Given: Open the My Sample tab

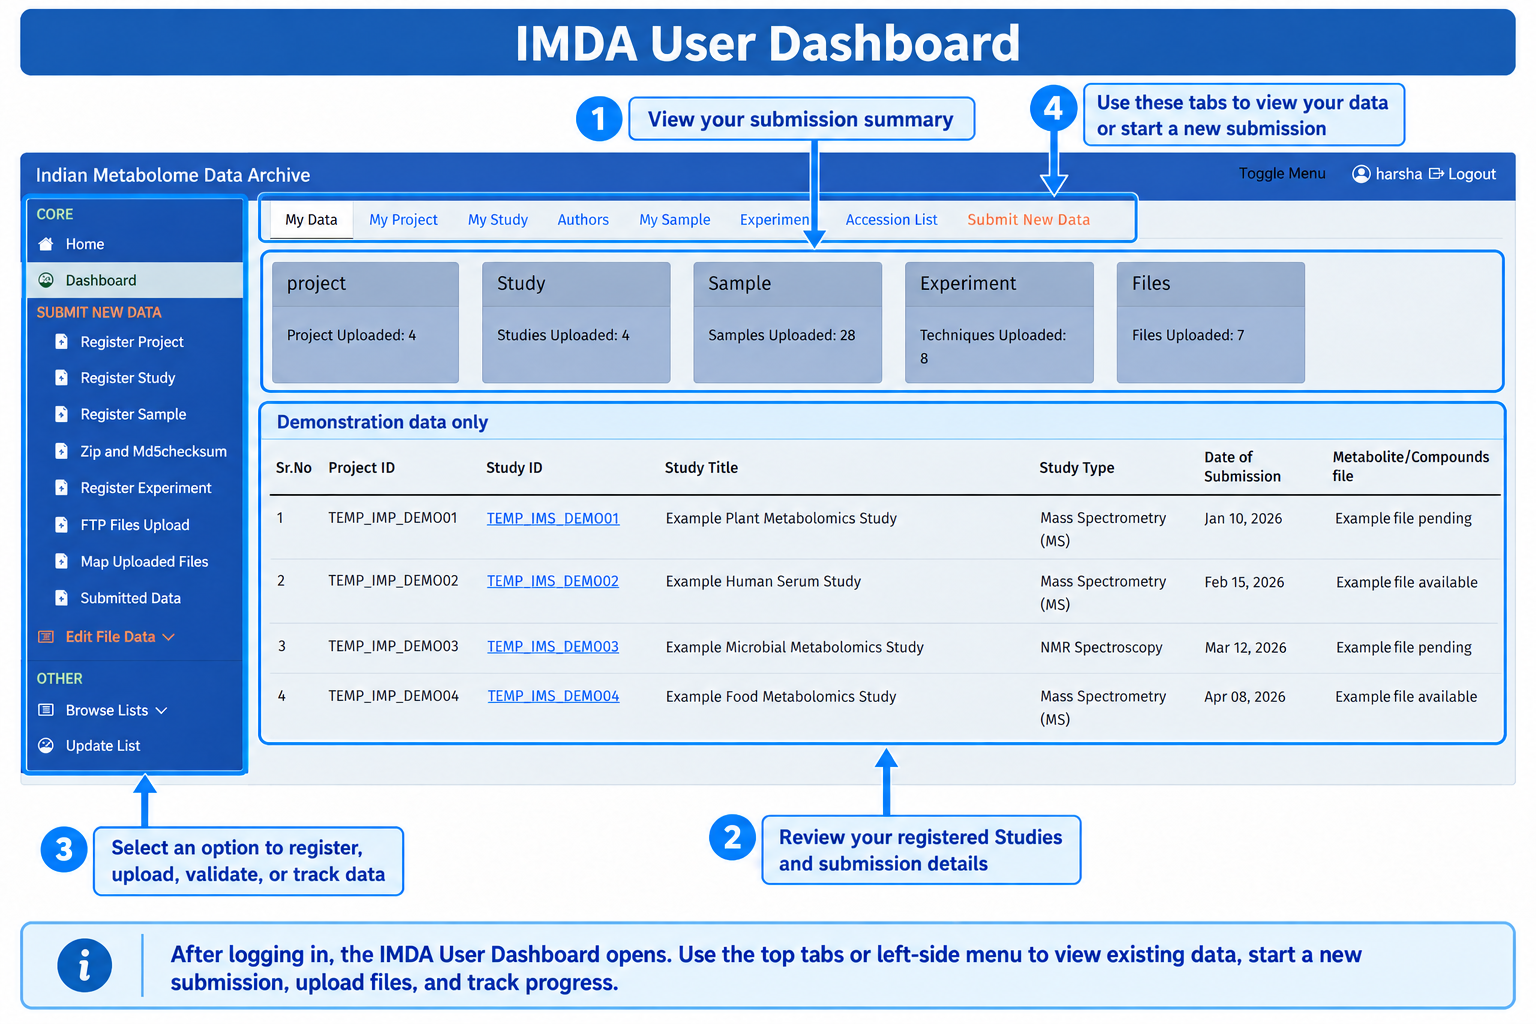Looking at the screenshot, I should [675, 220].
